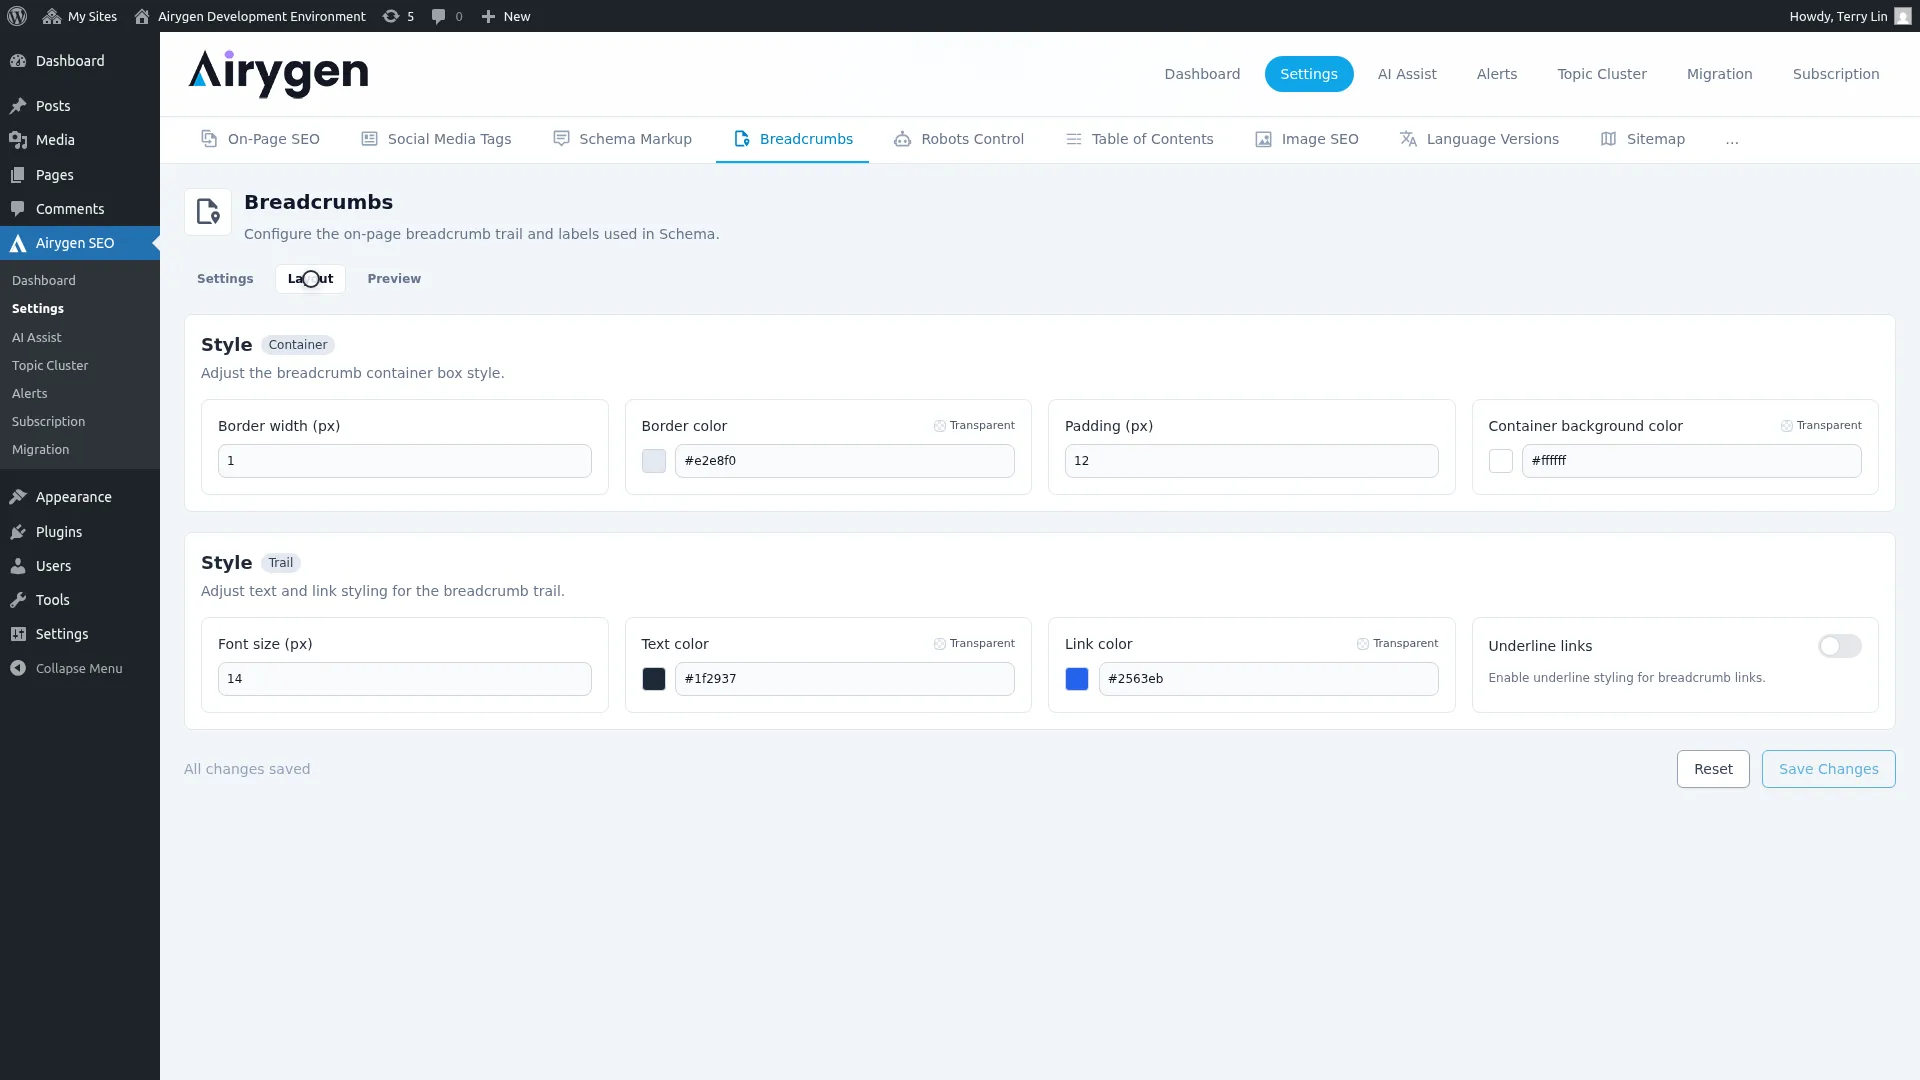Open the Topic Cluster top navigation item
The height and width of the screenshot is (1080, 1920).
click(1601, 74)
